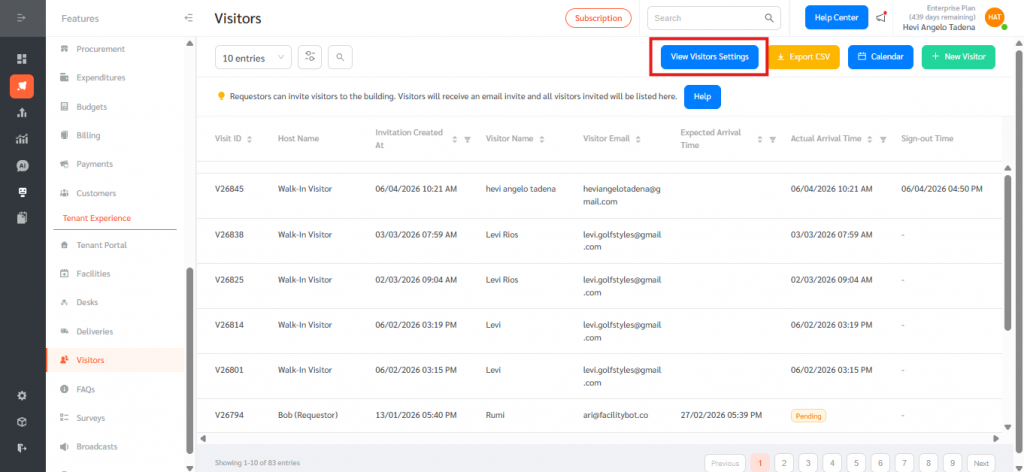Click the green New Visitor button
The width and height of the screenshot is (1024, 472).
click(x=958, y=57)
